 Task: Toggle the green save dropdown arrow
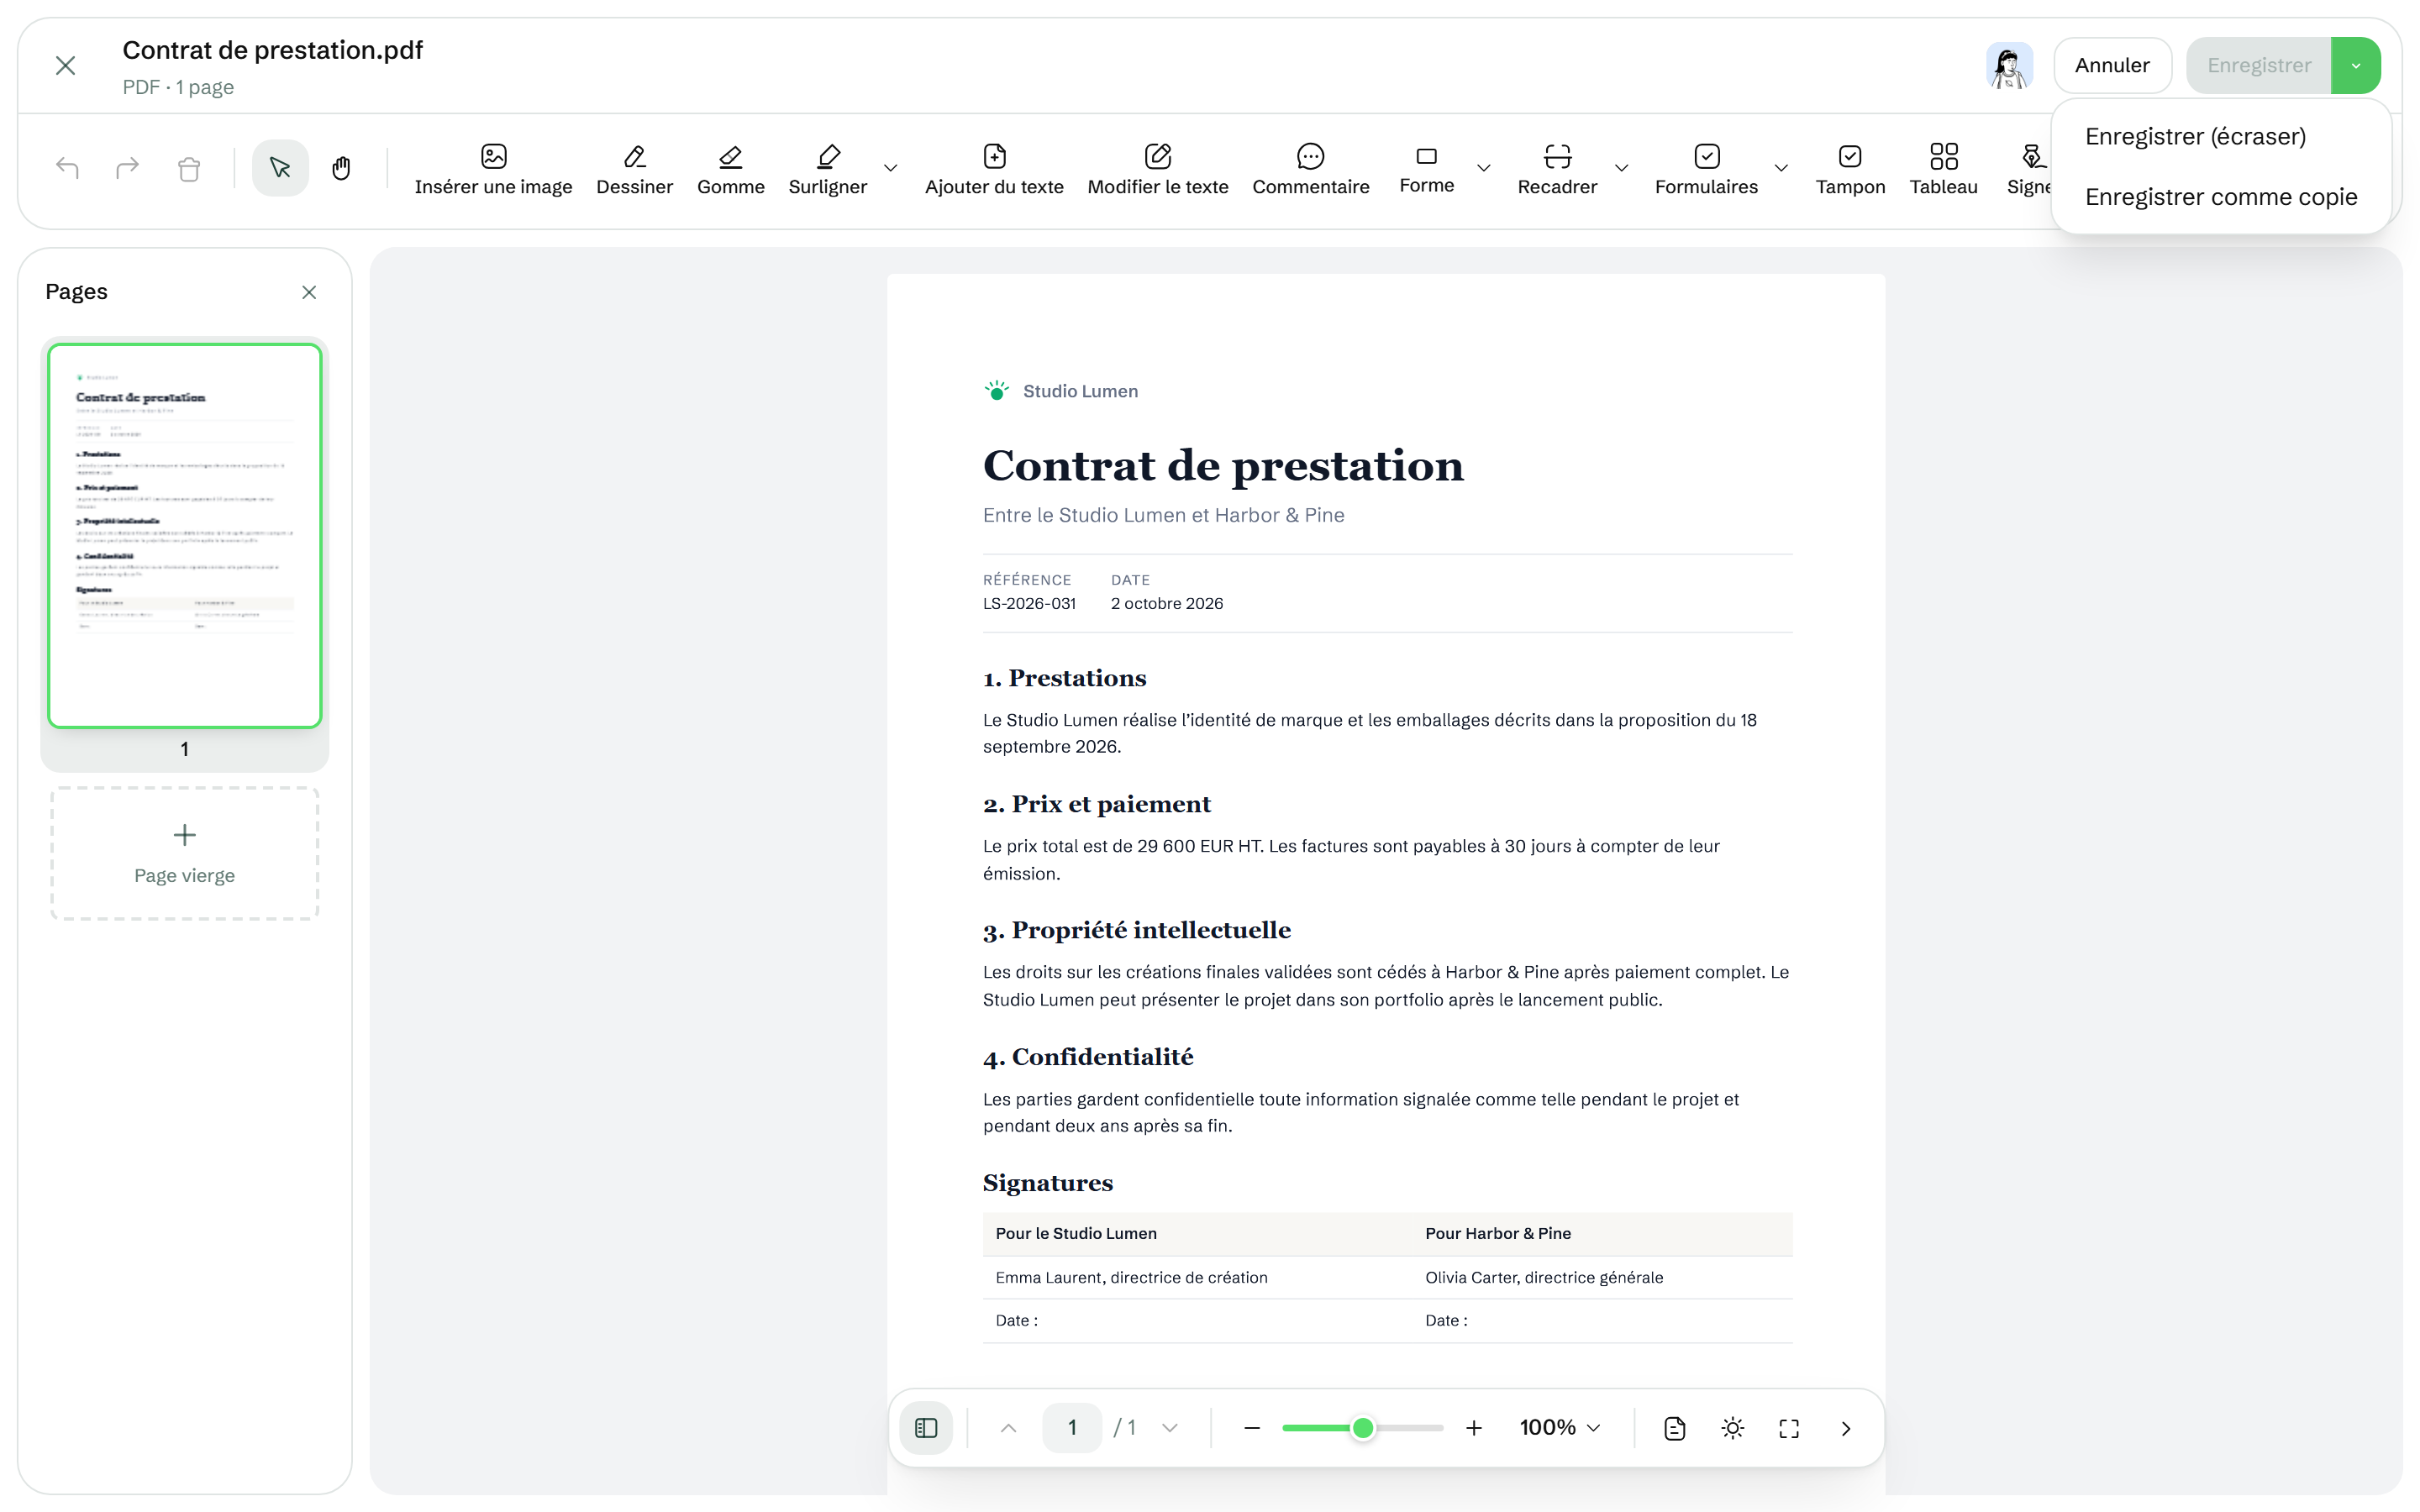point(2356,65)
